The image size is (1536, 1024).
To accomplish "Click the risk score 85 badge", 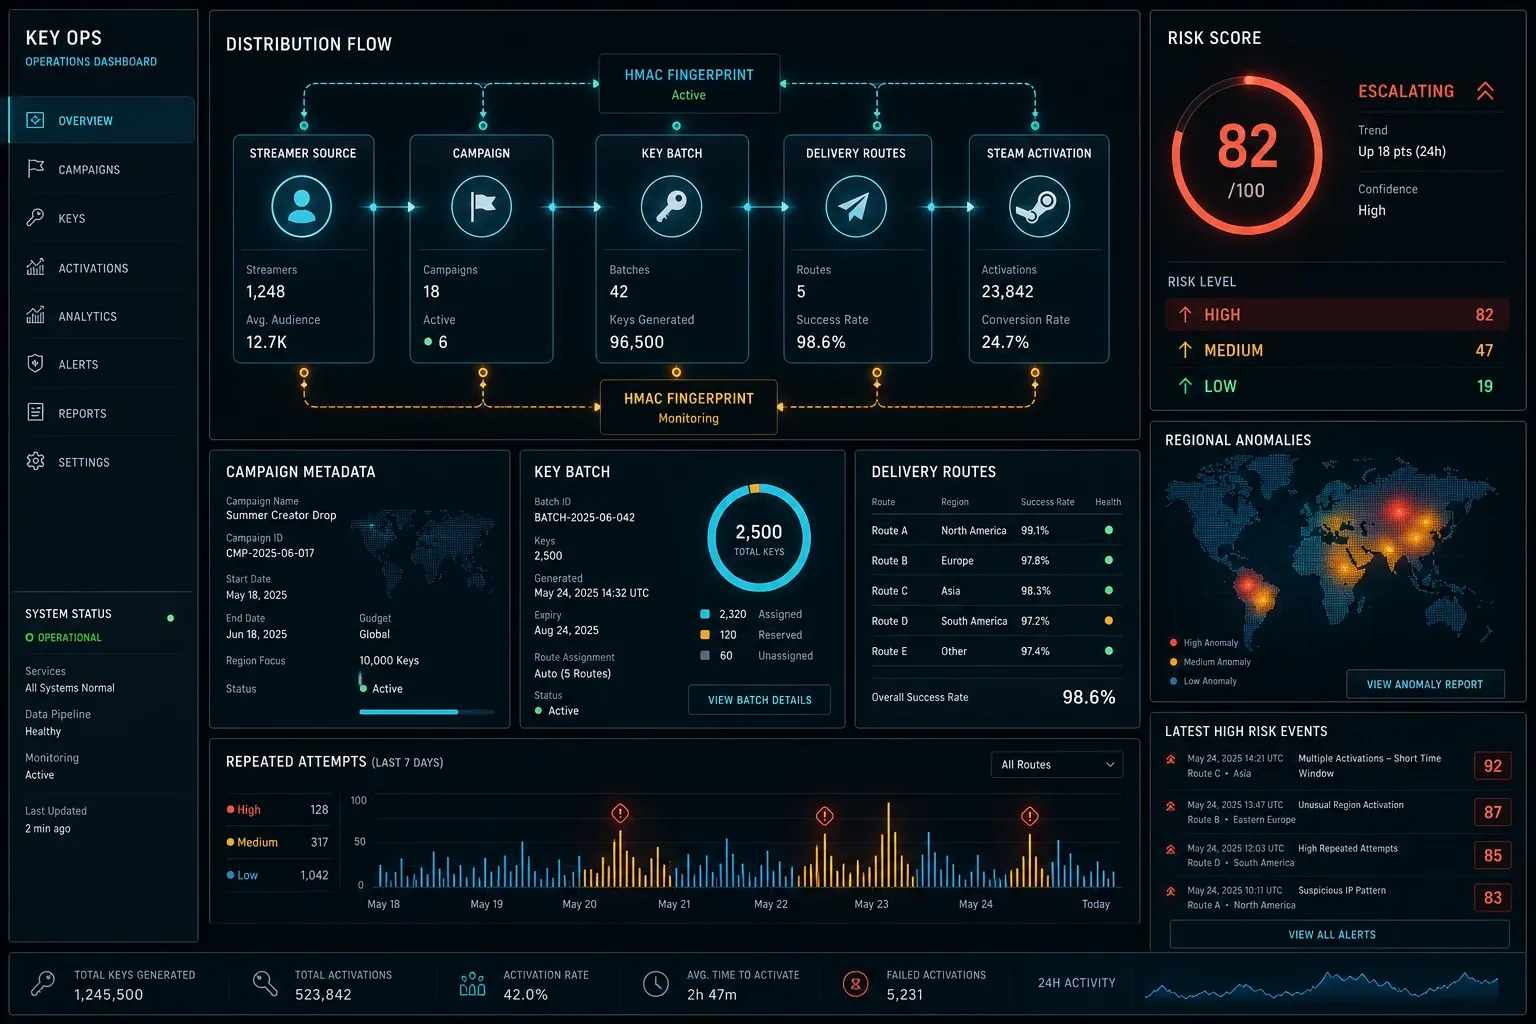I will pyautogui.click(x=1492, y=855).
